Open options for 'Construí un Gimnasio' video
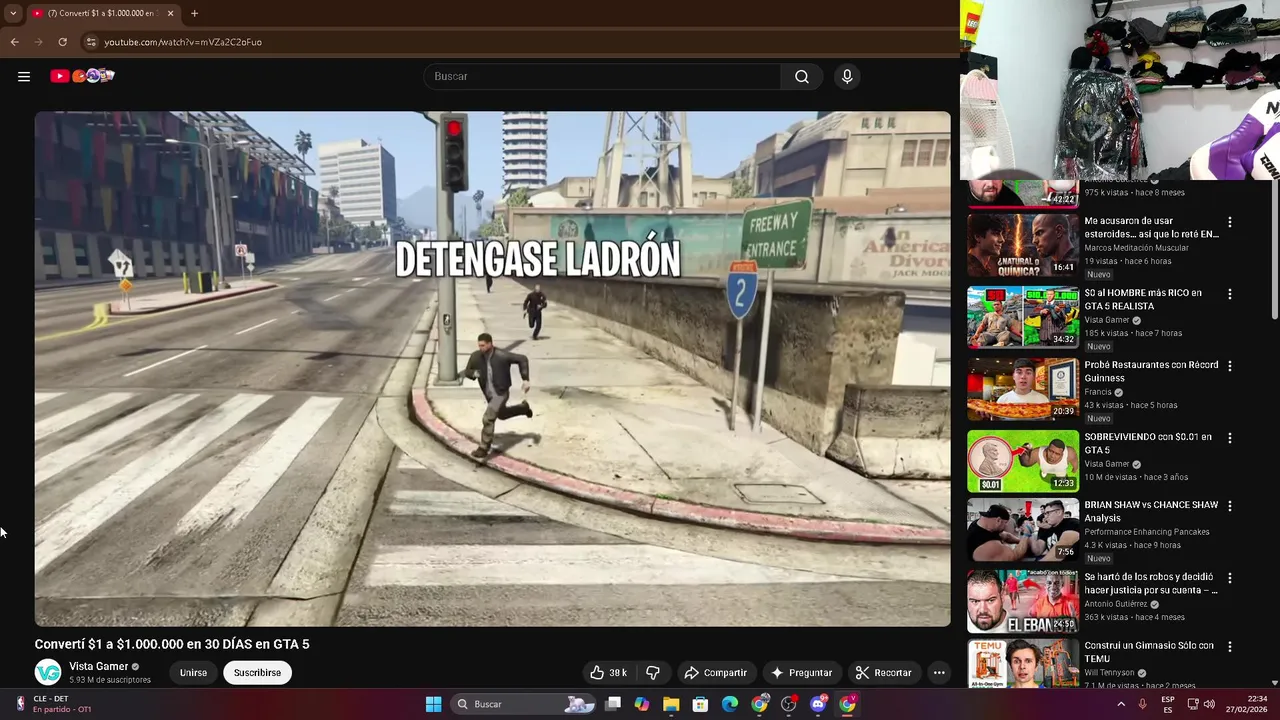The width and height of the screenshot is (1280, 720). [x=1230, y=647]
